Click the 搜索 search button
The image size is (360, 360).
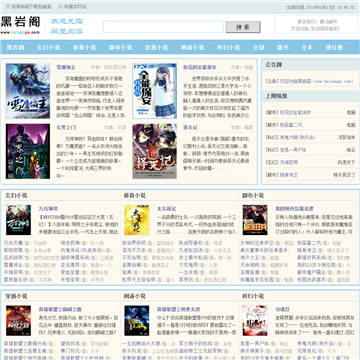click(x=243, y=27)
